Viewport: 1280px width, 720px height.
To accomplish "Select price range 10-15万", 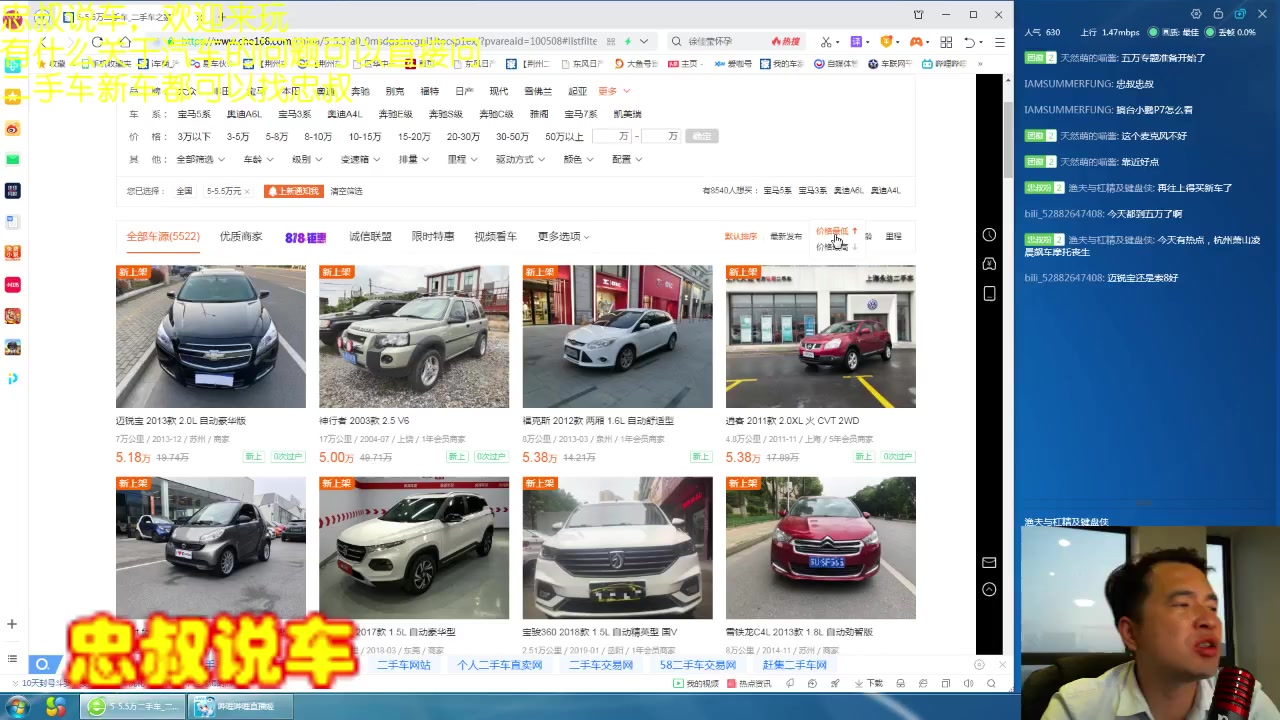I will (365, 136).
